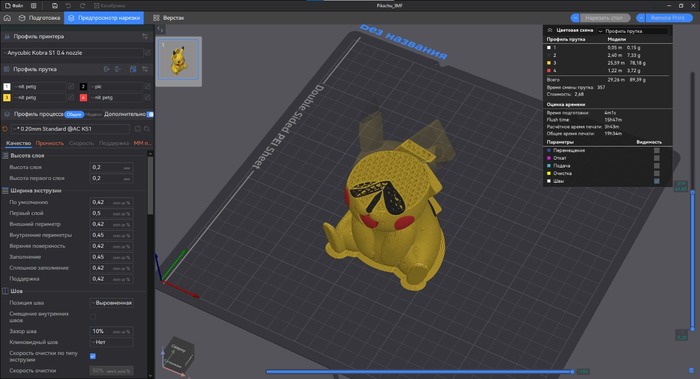Click blue filament sync icon in Профиль прутка

[133, 69]
